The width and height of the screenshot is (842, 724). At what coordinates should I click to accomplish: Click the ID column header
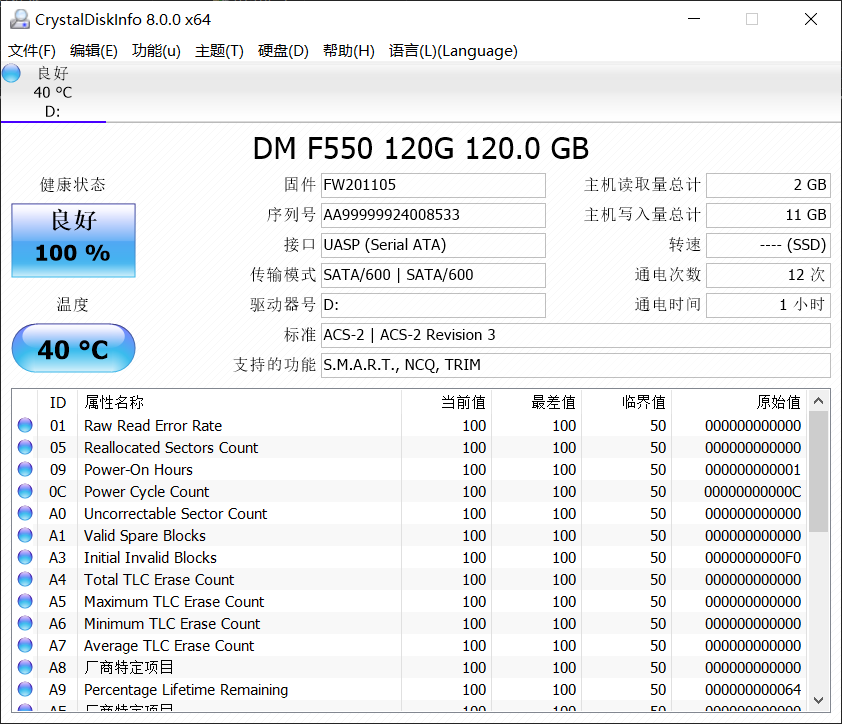(x=57, y=402)
